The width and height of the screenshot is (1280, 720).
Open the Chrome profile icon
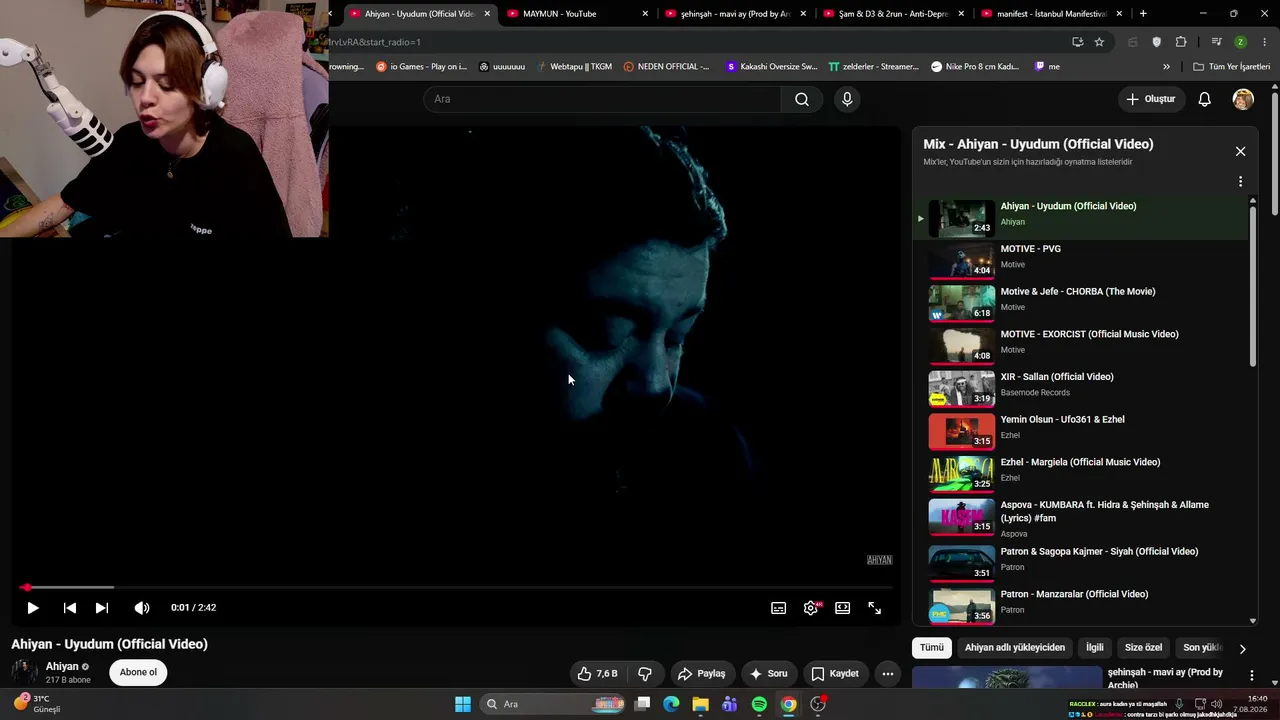coord(1240,42)
